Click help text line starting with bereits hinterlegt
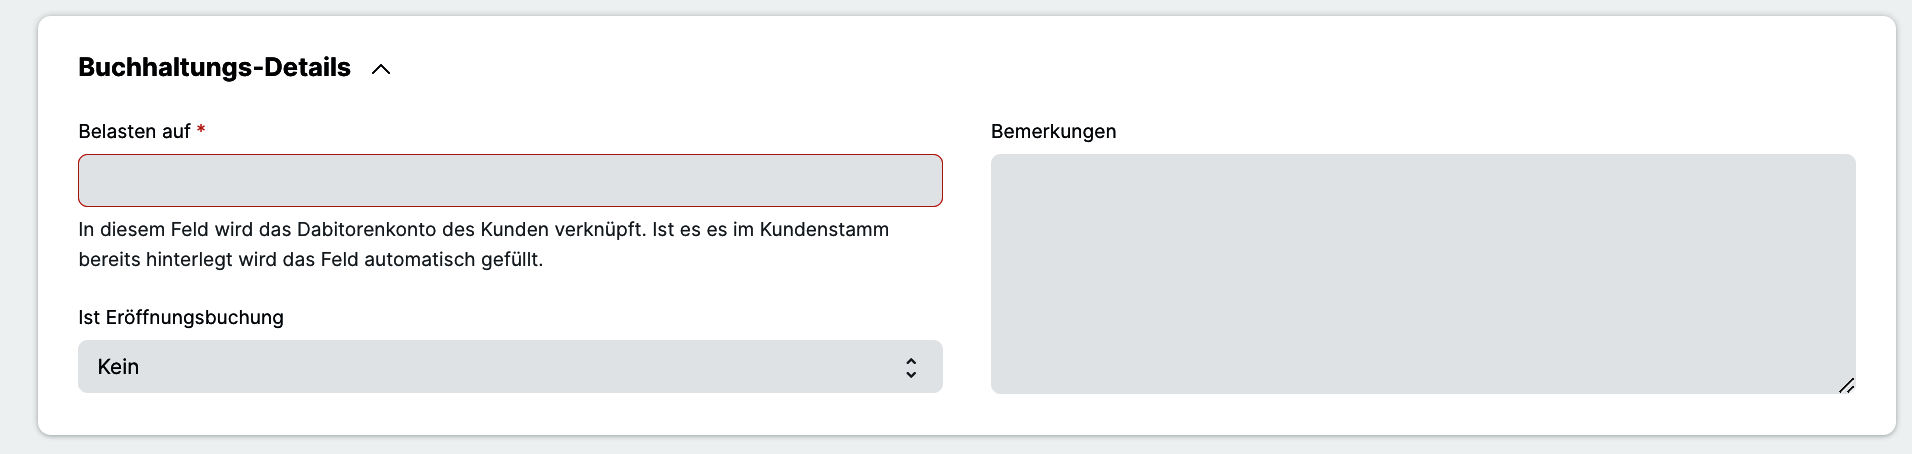1912x454 pixels. (310, 260)
